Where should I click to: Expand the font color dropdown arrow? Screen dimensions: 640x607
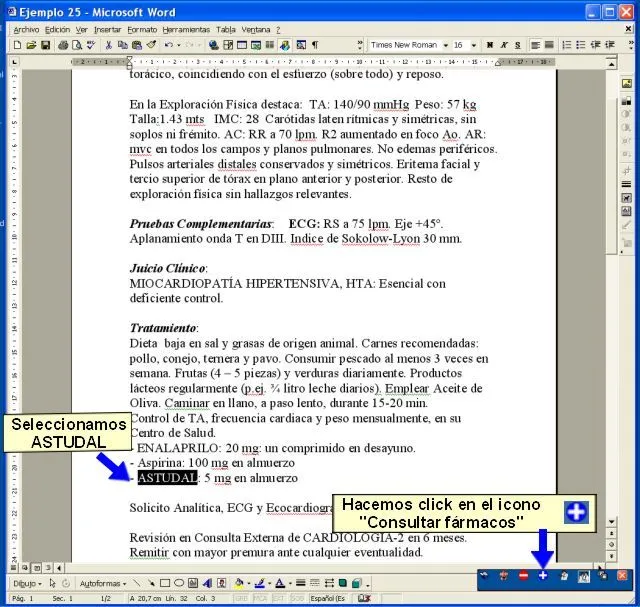(x=290, y=584)
